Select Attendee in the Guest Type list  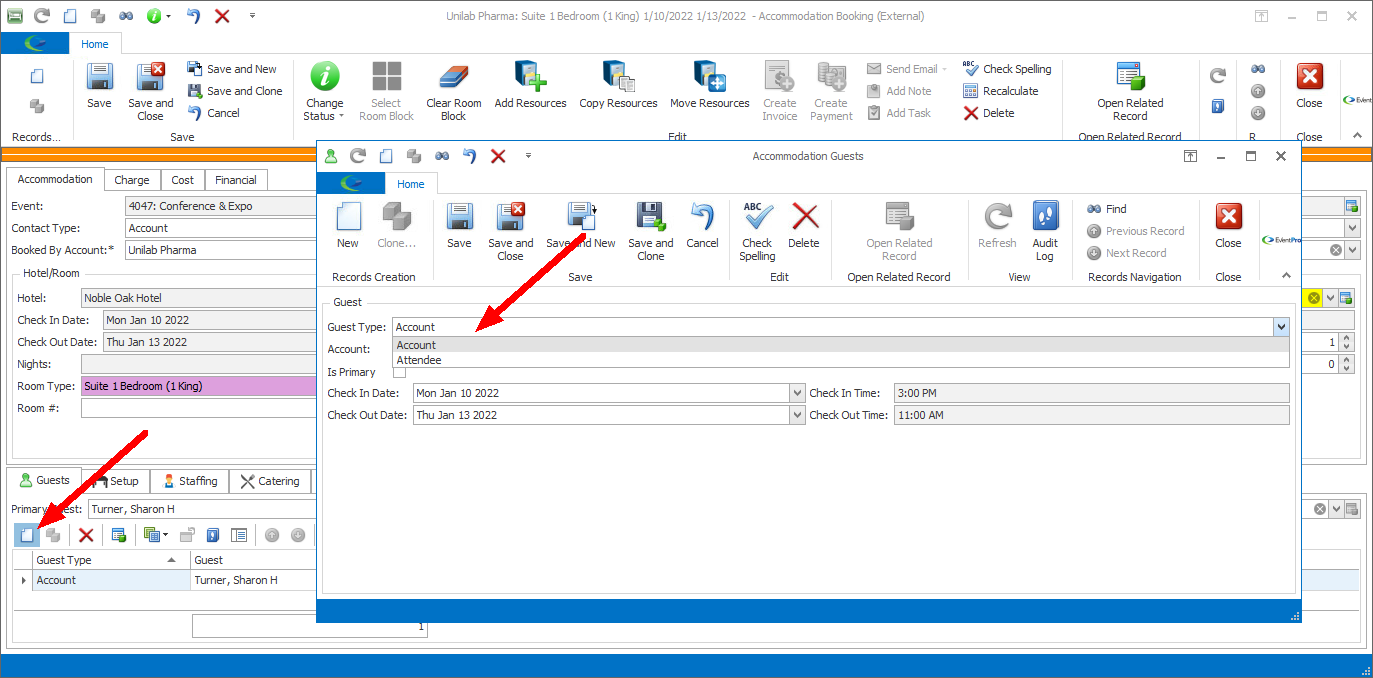(840, 360)
